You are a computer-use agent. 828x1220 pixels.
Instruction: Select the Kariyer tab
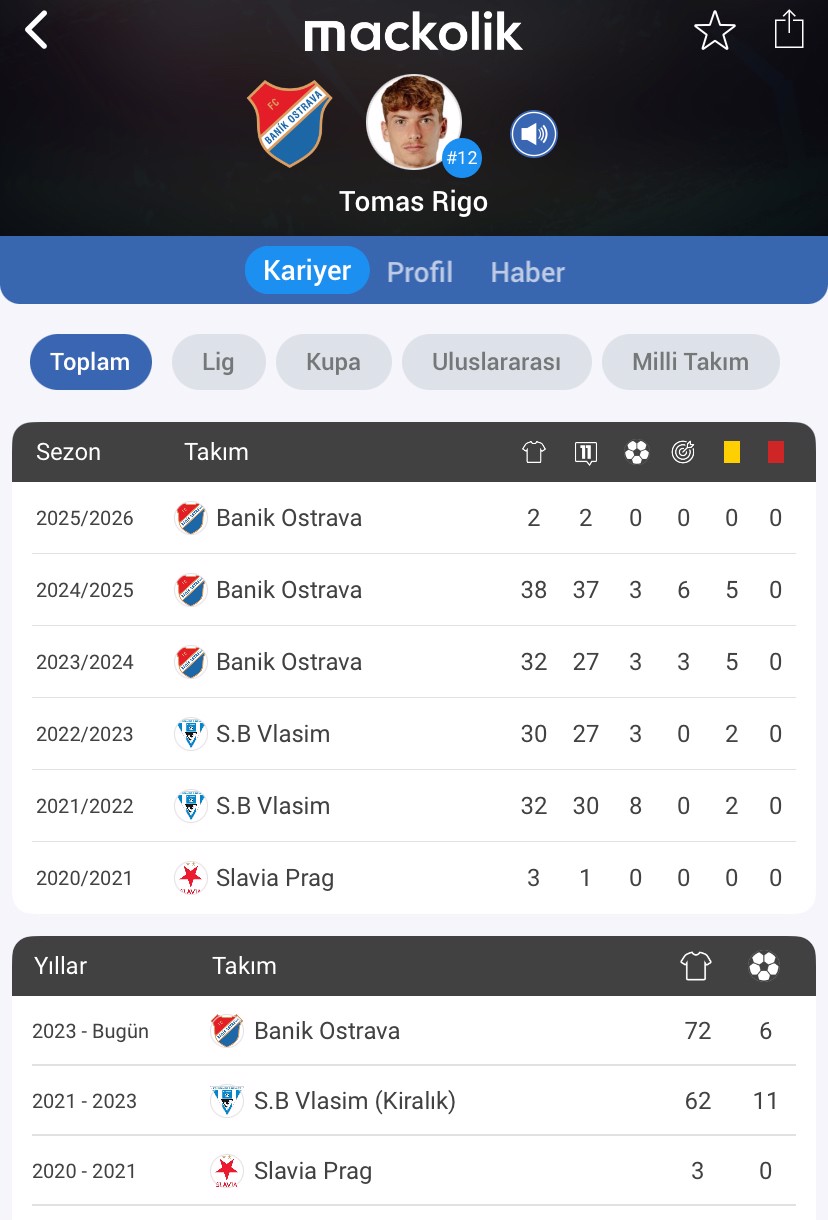[307, 270]
